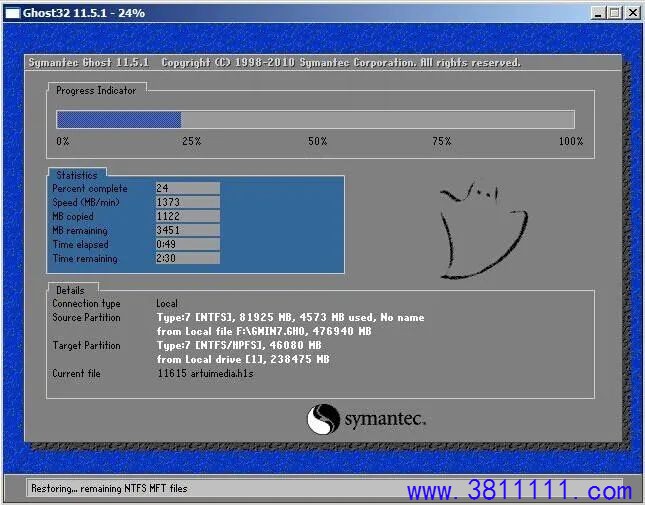Select the MB copied value 1122
Viewport: 645px width, 505px height.
coord(188,216)
